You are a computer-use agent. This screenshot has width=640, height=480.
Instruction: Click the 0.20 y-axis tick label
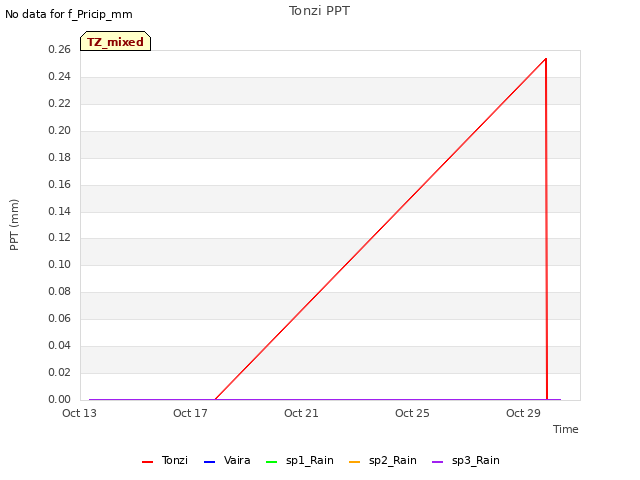point(60,130)
